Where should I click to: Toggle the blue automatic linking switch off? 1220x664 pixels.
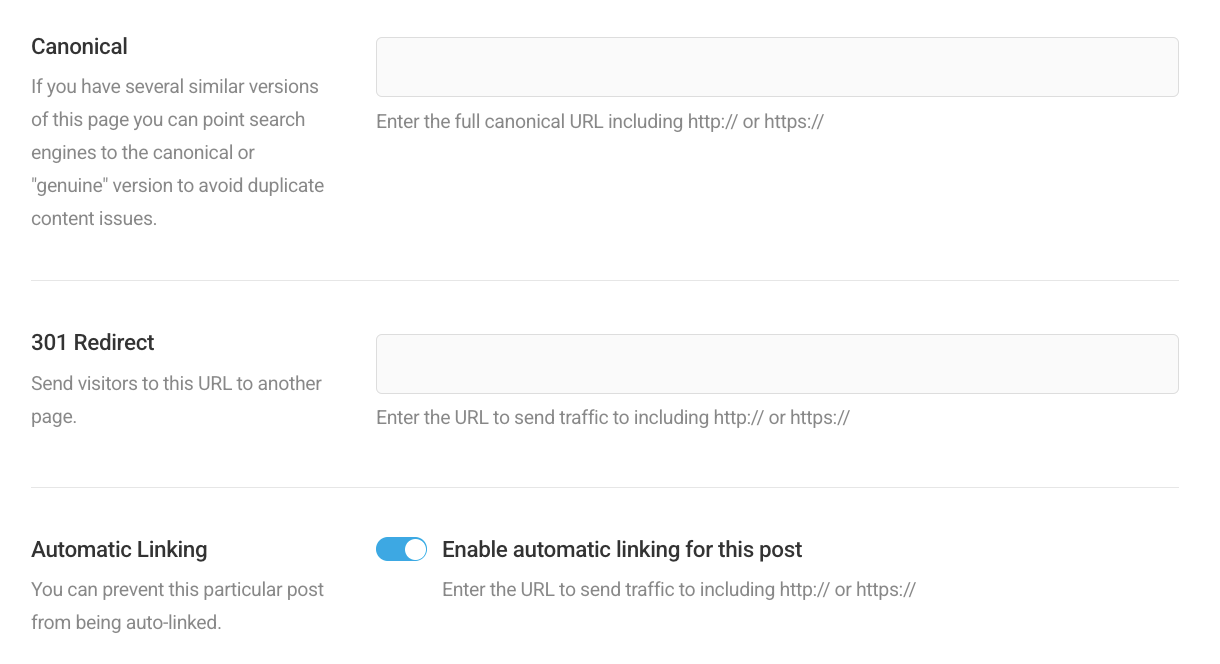[401, 549]
